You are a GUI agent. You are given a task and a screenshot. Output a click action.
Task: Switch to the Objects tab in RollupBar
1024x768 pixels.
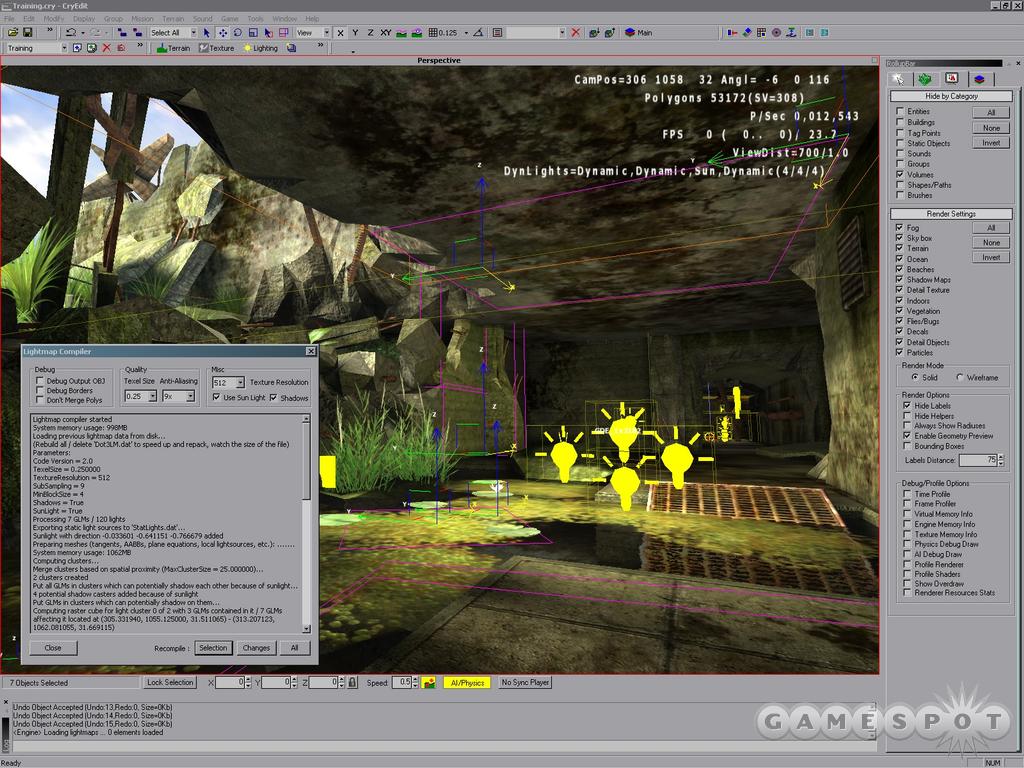[x=899, y=79]
